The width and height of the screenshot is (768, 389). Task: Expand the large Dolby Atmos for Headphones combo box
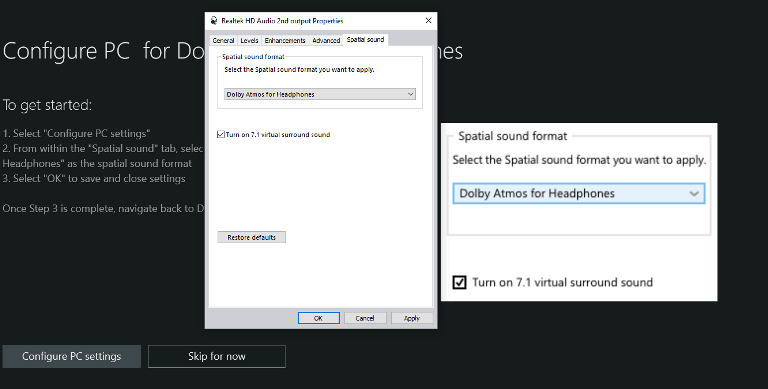(x=579, y=193)
